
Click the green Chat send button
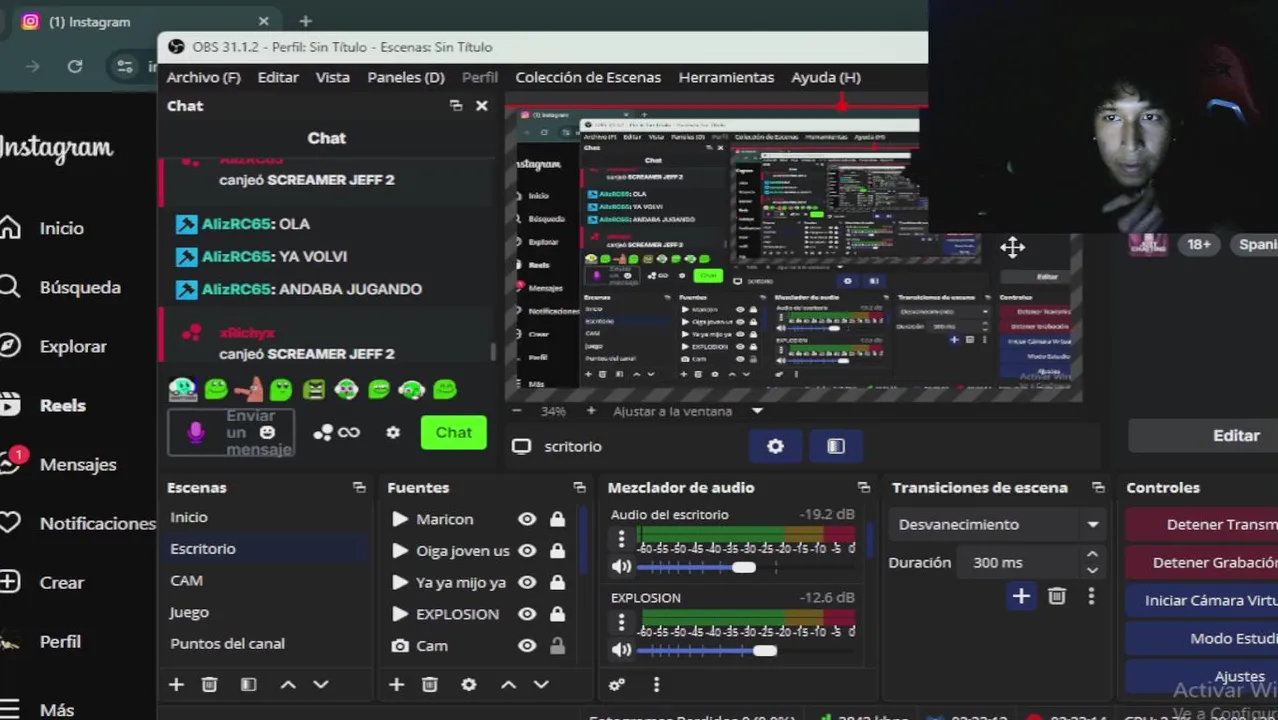[453, 432]
